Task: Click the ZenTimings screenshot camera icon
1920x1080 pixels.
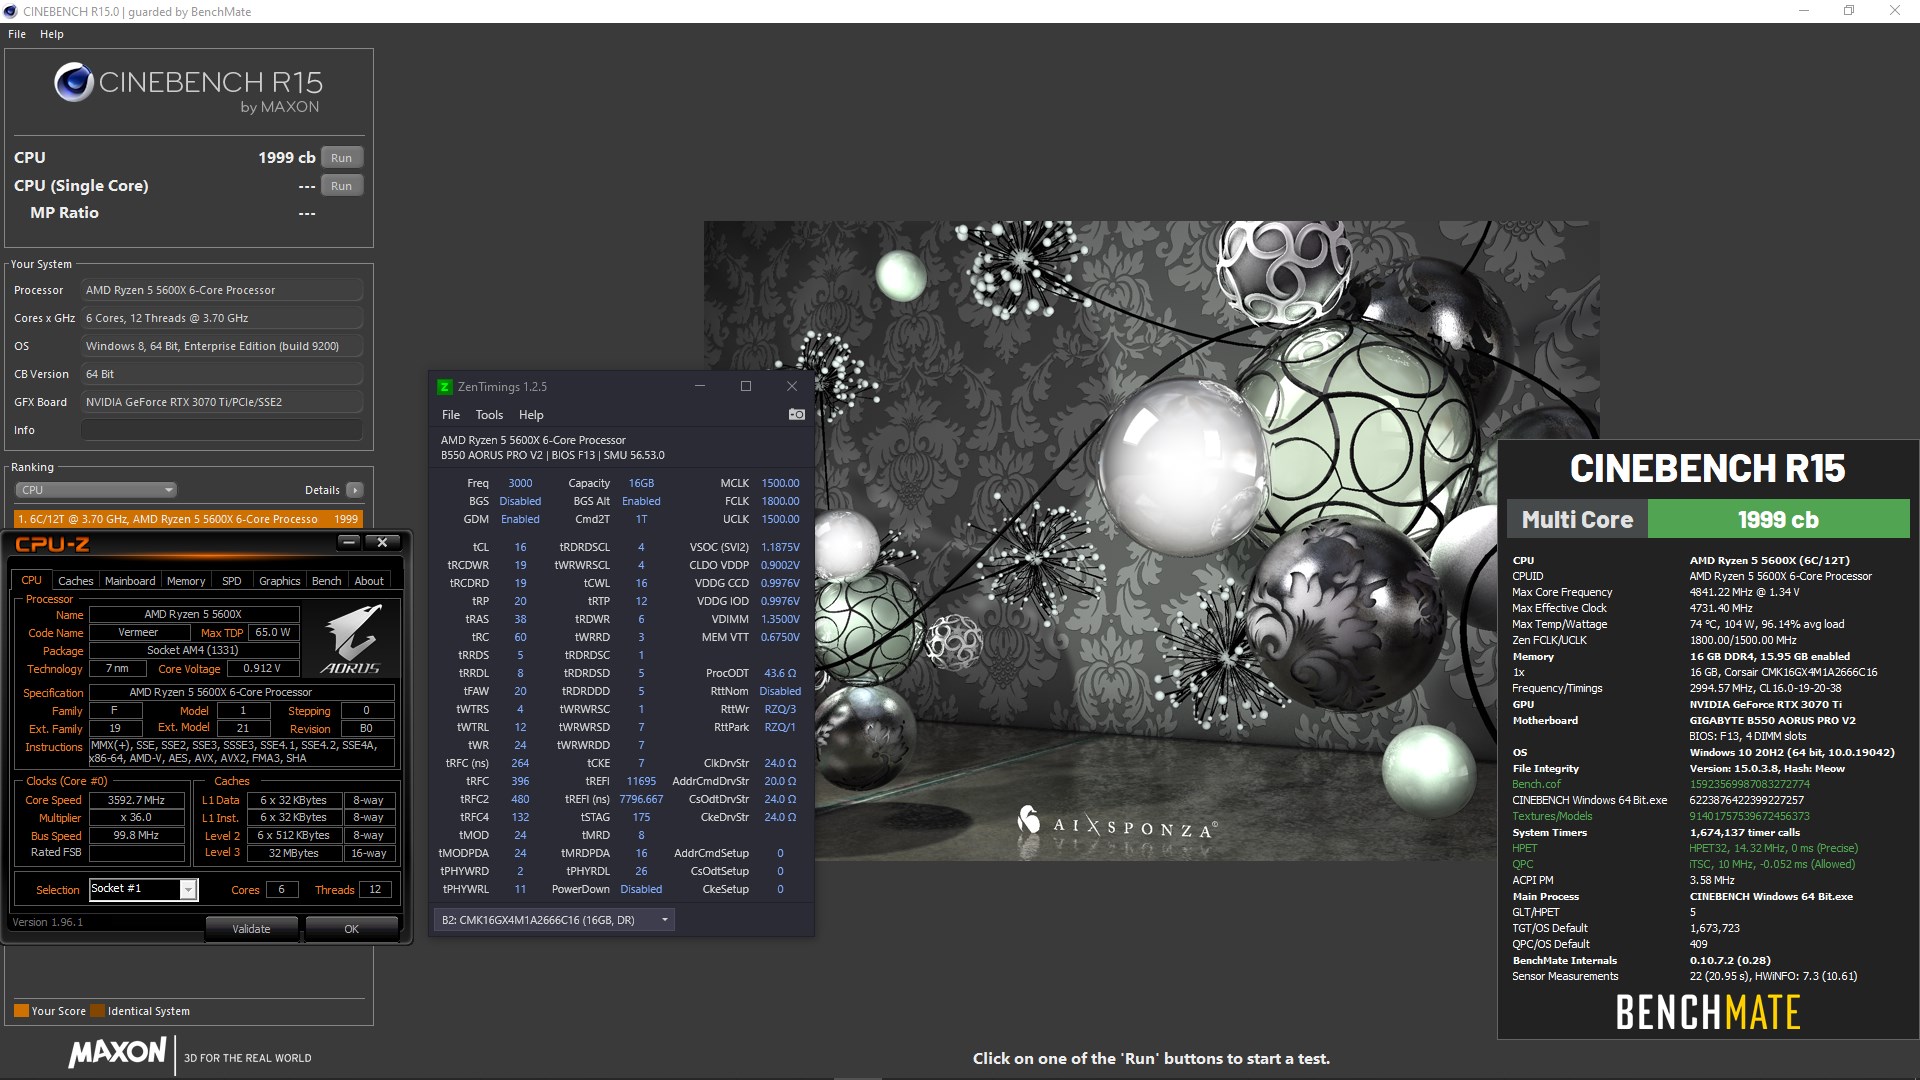Action: (796, 414)
